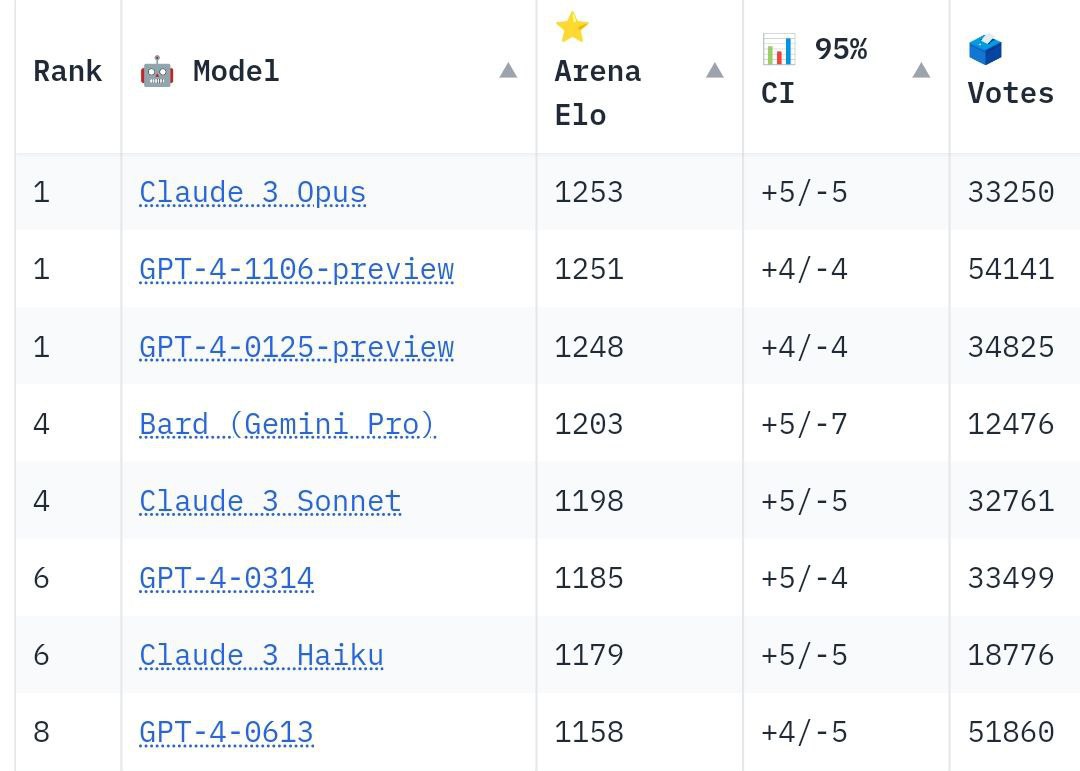Sort by 95% CI using its arrow
This screenshot has height=771, width=1080.
pyautogui.click(x=921, y=70)
